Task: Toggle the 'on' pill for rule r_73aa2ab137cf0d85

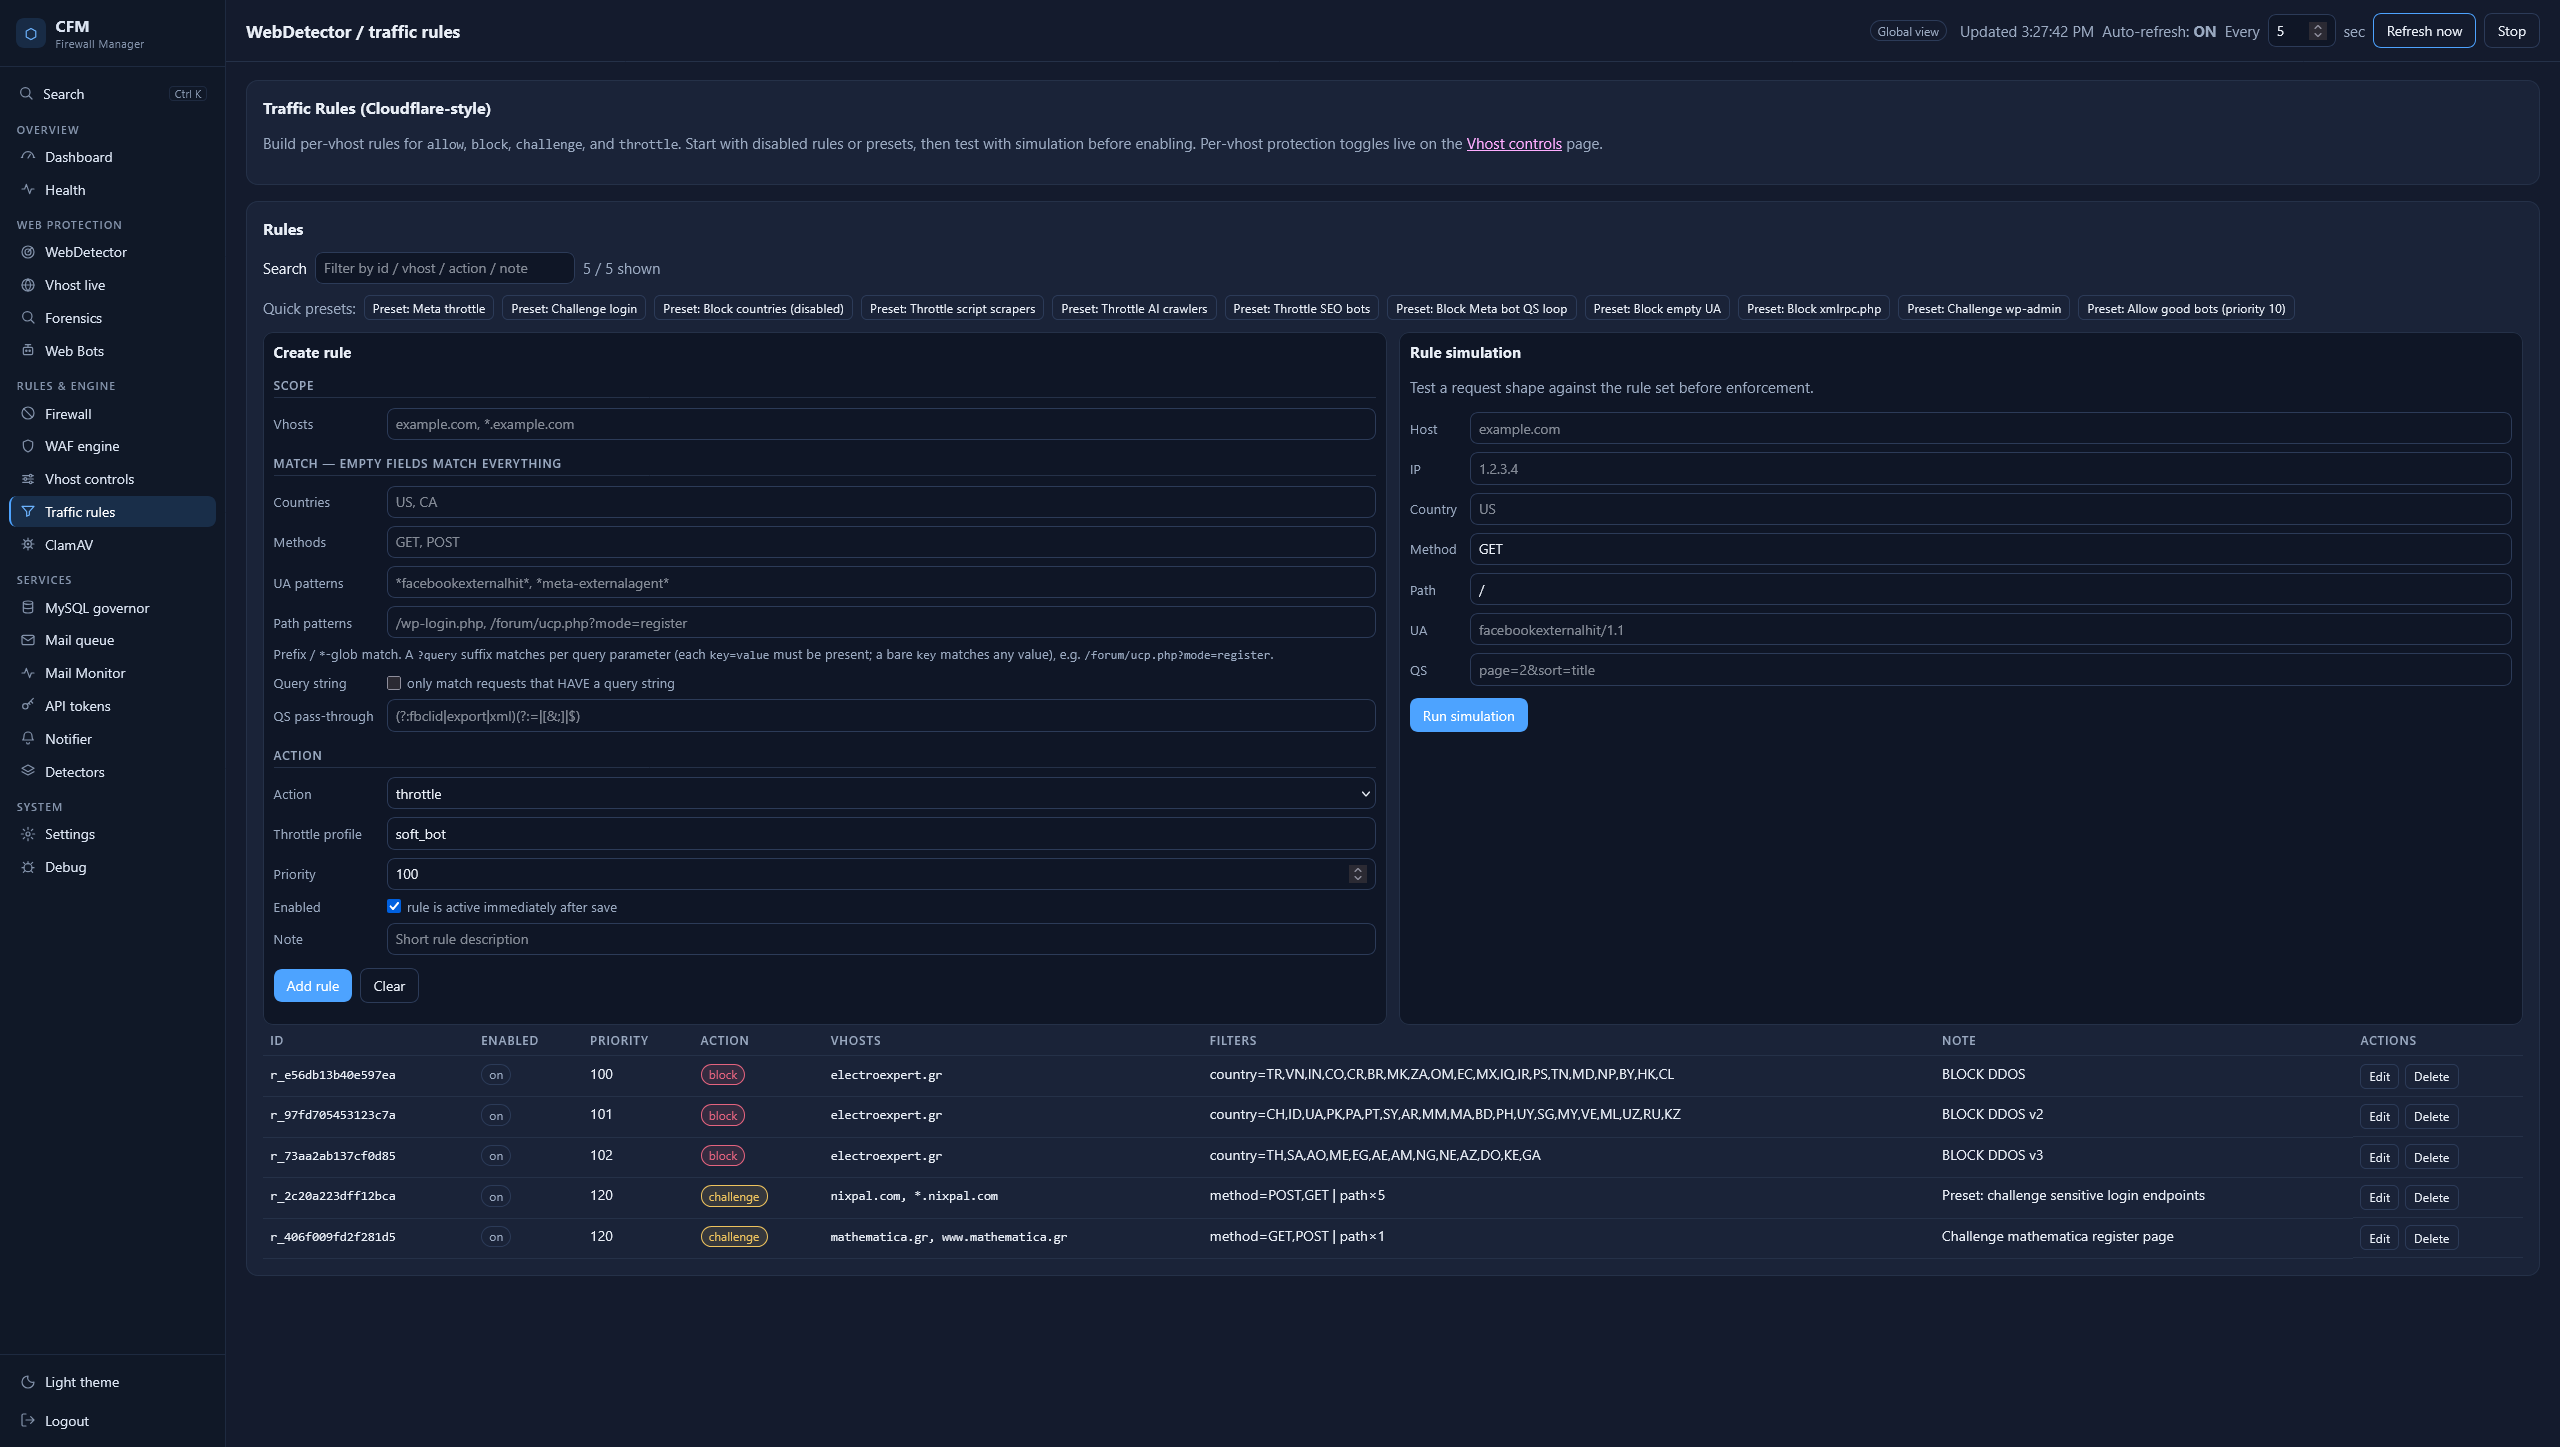Action: point(496,1156)
